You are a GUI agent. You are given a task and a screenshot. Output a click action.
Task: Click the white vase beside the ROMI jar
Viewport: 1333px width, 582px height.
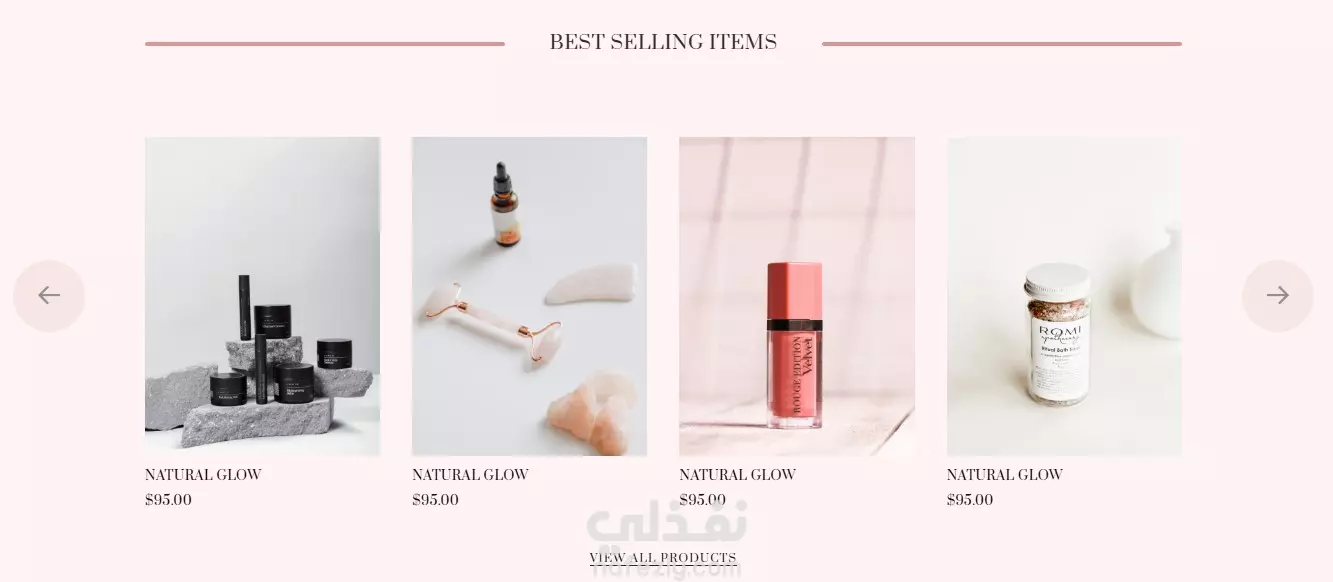tap(1157, 284)
